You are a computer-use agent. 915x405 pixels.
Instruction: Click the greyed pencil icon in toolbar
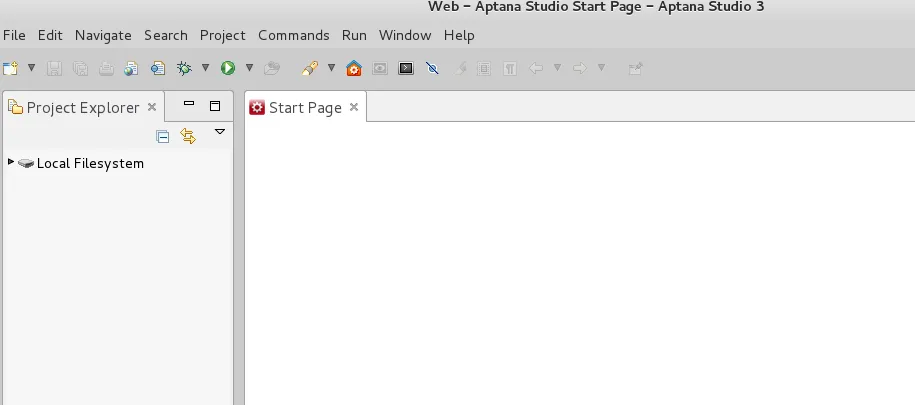pyautogui.click(x=460, y=68)
